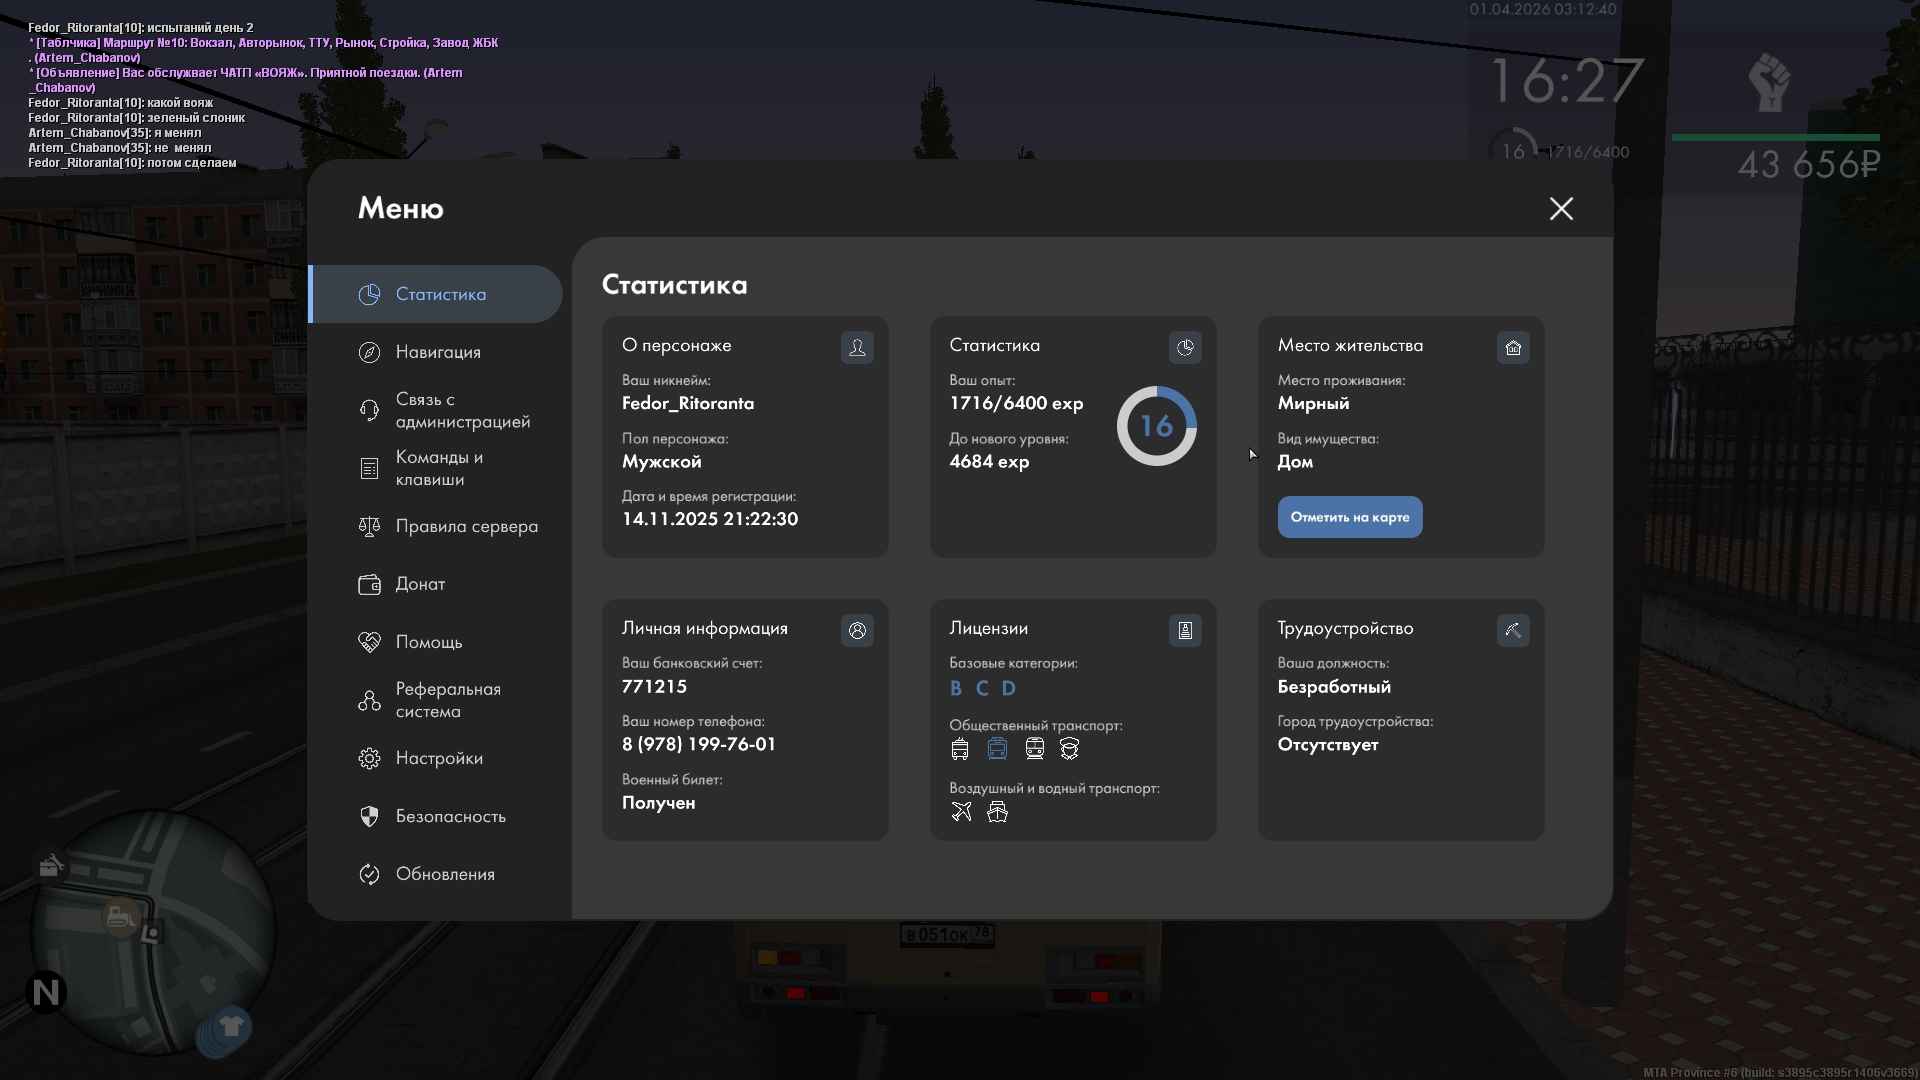
Task: Open Правила сервера section
Action: coord(466,526)
